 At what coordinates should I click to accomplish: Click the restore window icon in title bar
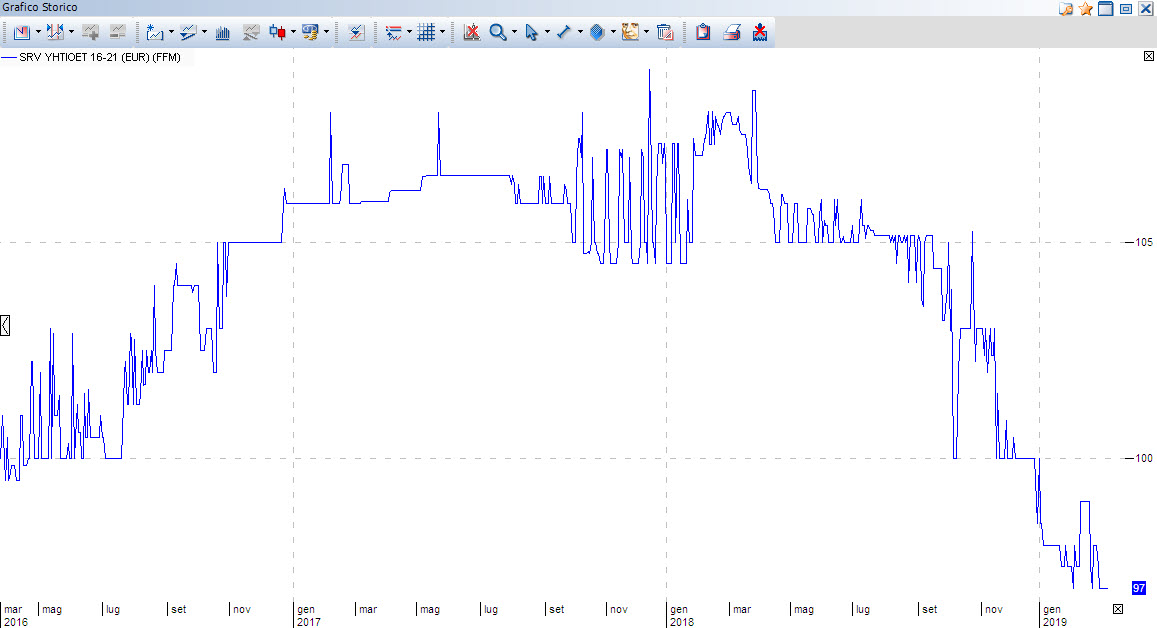1126,9
